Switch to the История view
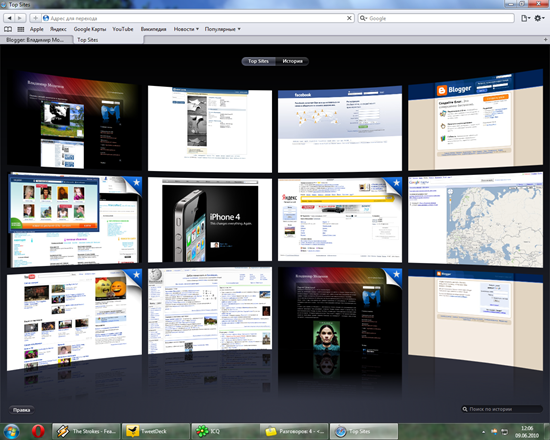The image size is (550, 440). click(x=292, y=61)
